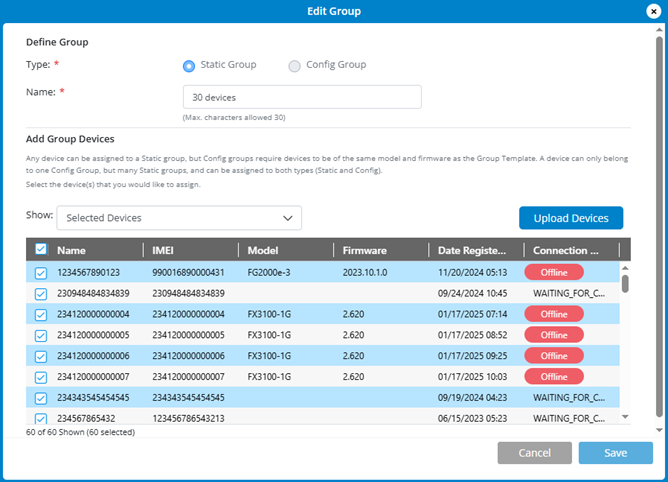Click the Cancel button
This screenshot has height=482, width=668.
(534, 453)
